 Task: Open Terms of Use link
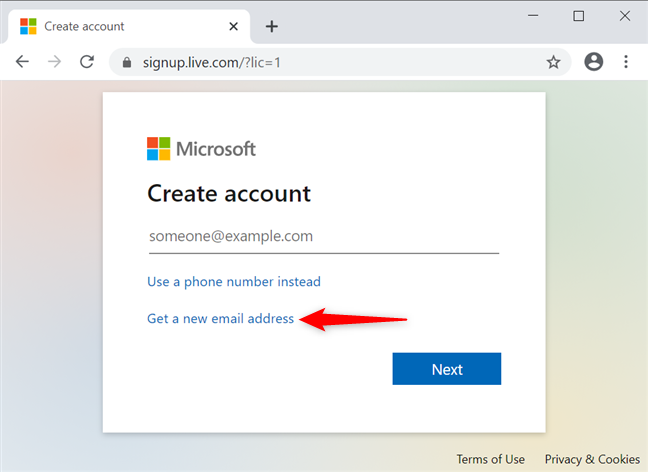491,459
